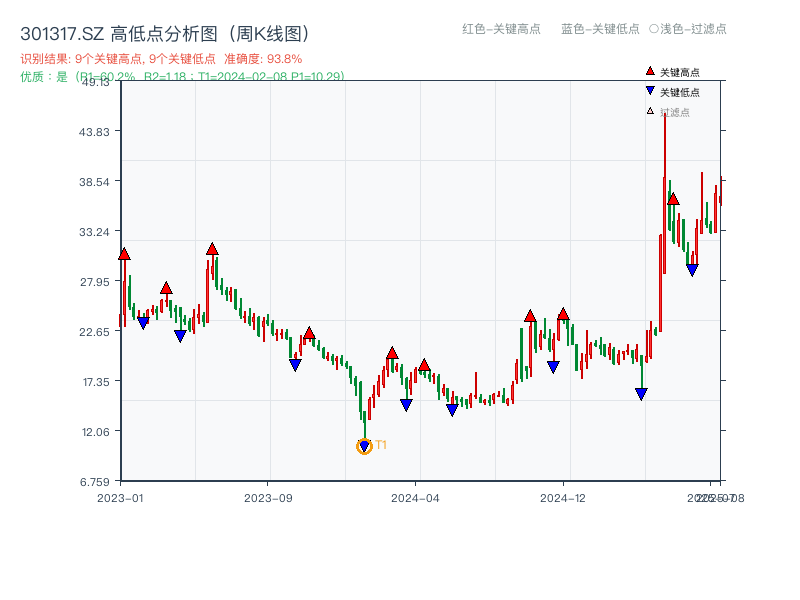The height and width of the screenshot is (600, 800).
Task: Click the x-axis label 2023-09
Action: click(x=268, y=498)
